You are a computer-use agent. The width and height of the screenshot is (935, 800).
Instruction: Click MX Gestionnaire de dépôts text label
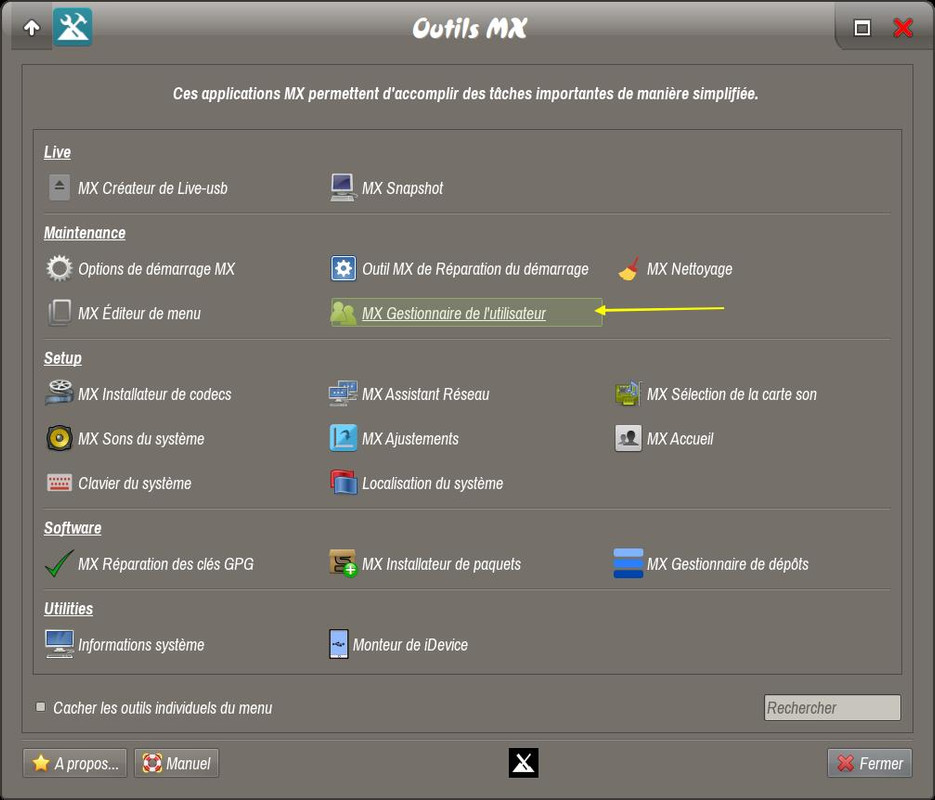coord(727,564)
